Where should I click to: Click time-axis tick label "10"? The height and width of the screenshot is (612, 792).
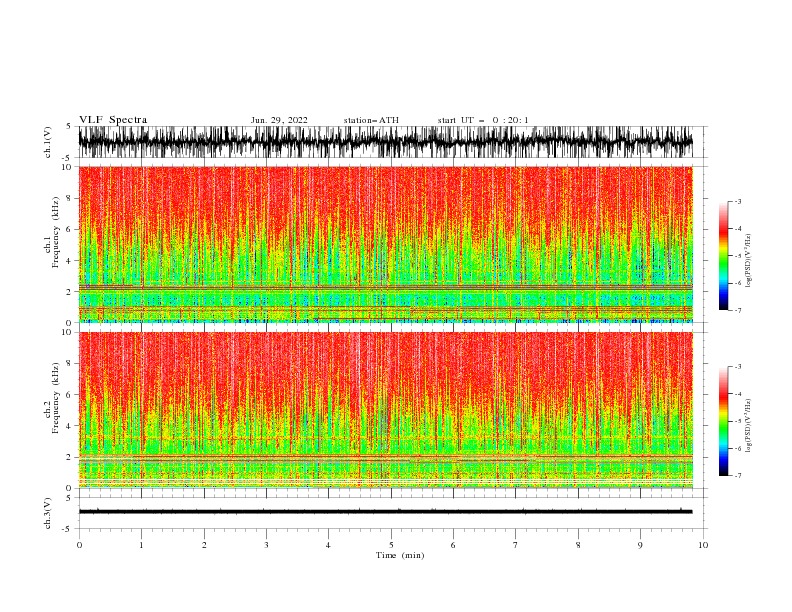(x=703, y=545)
